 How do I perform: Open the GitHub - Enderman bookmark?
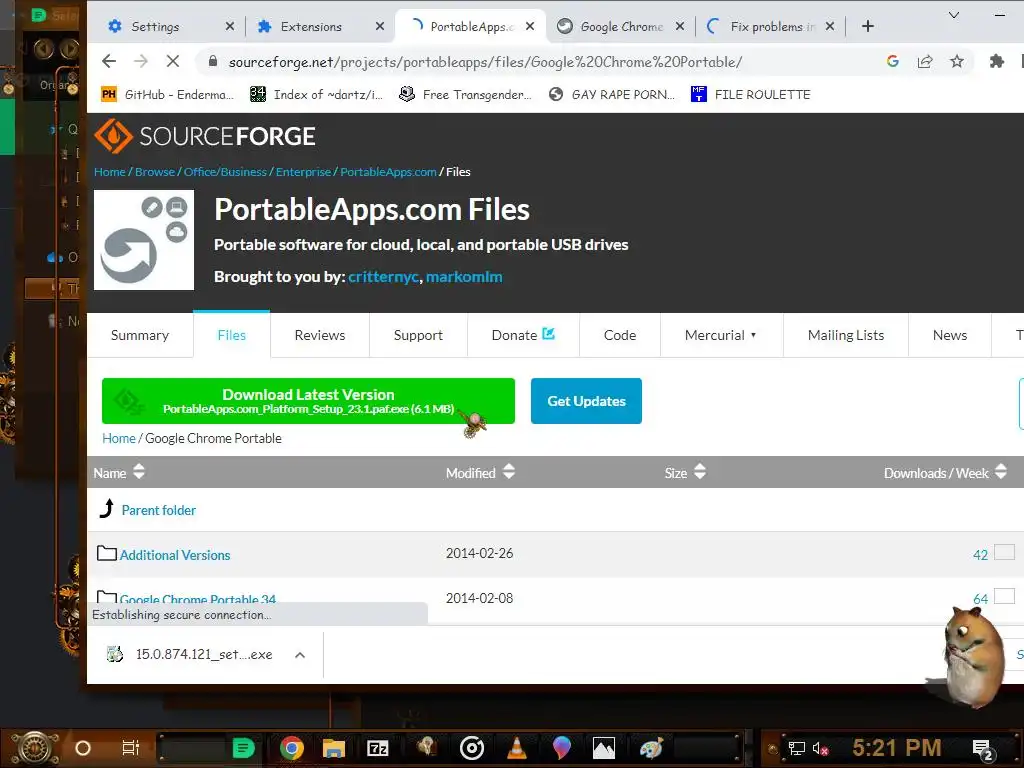tap(168, 95)
